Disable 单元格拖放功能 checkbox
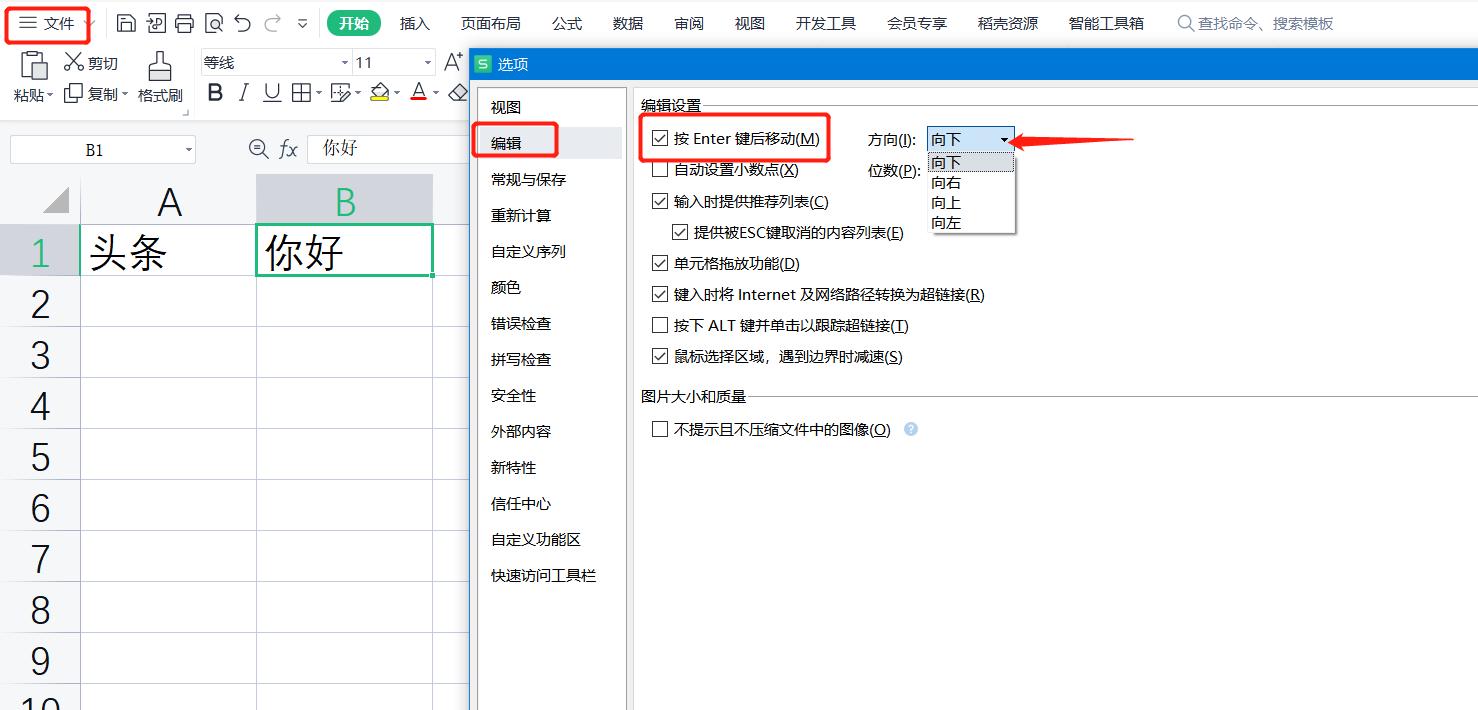This screenshot has height=710, width=1478. click(x=660, y=264)
